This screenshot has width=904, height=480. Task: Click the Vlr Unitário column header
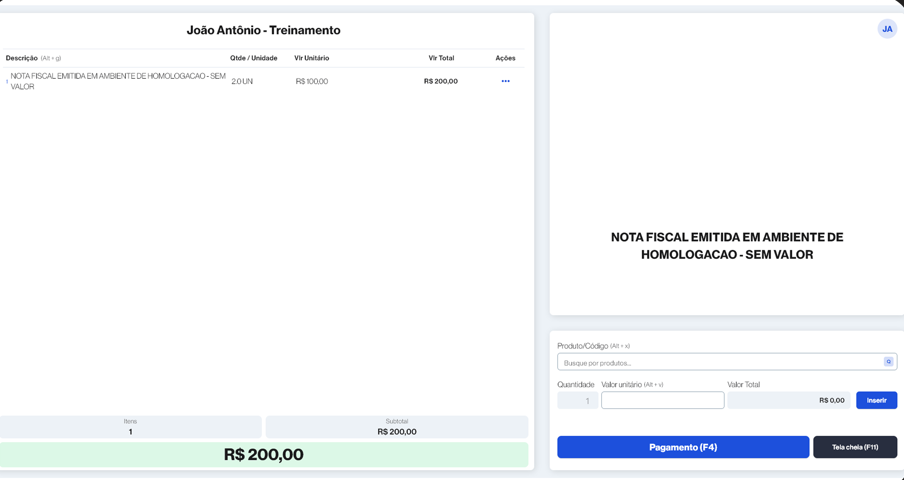pos(312,58)
